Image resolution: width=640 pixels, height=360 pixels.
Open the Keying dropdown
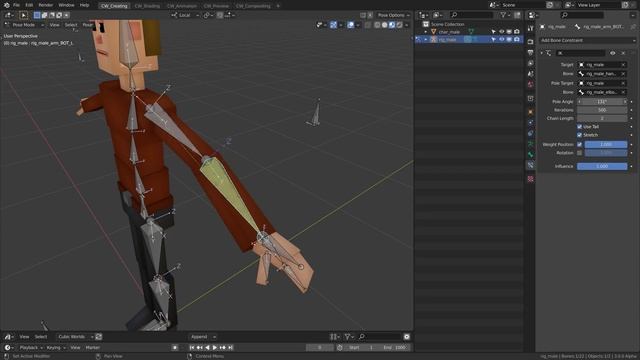(x=56, y=348)
